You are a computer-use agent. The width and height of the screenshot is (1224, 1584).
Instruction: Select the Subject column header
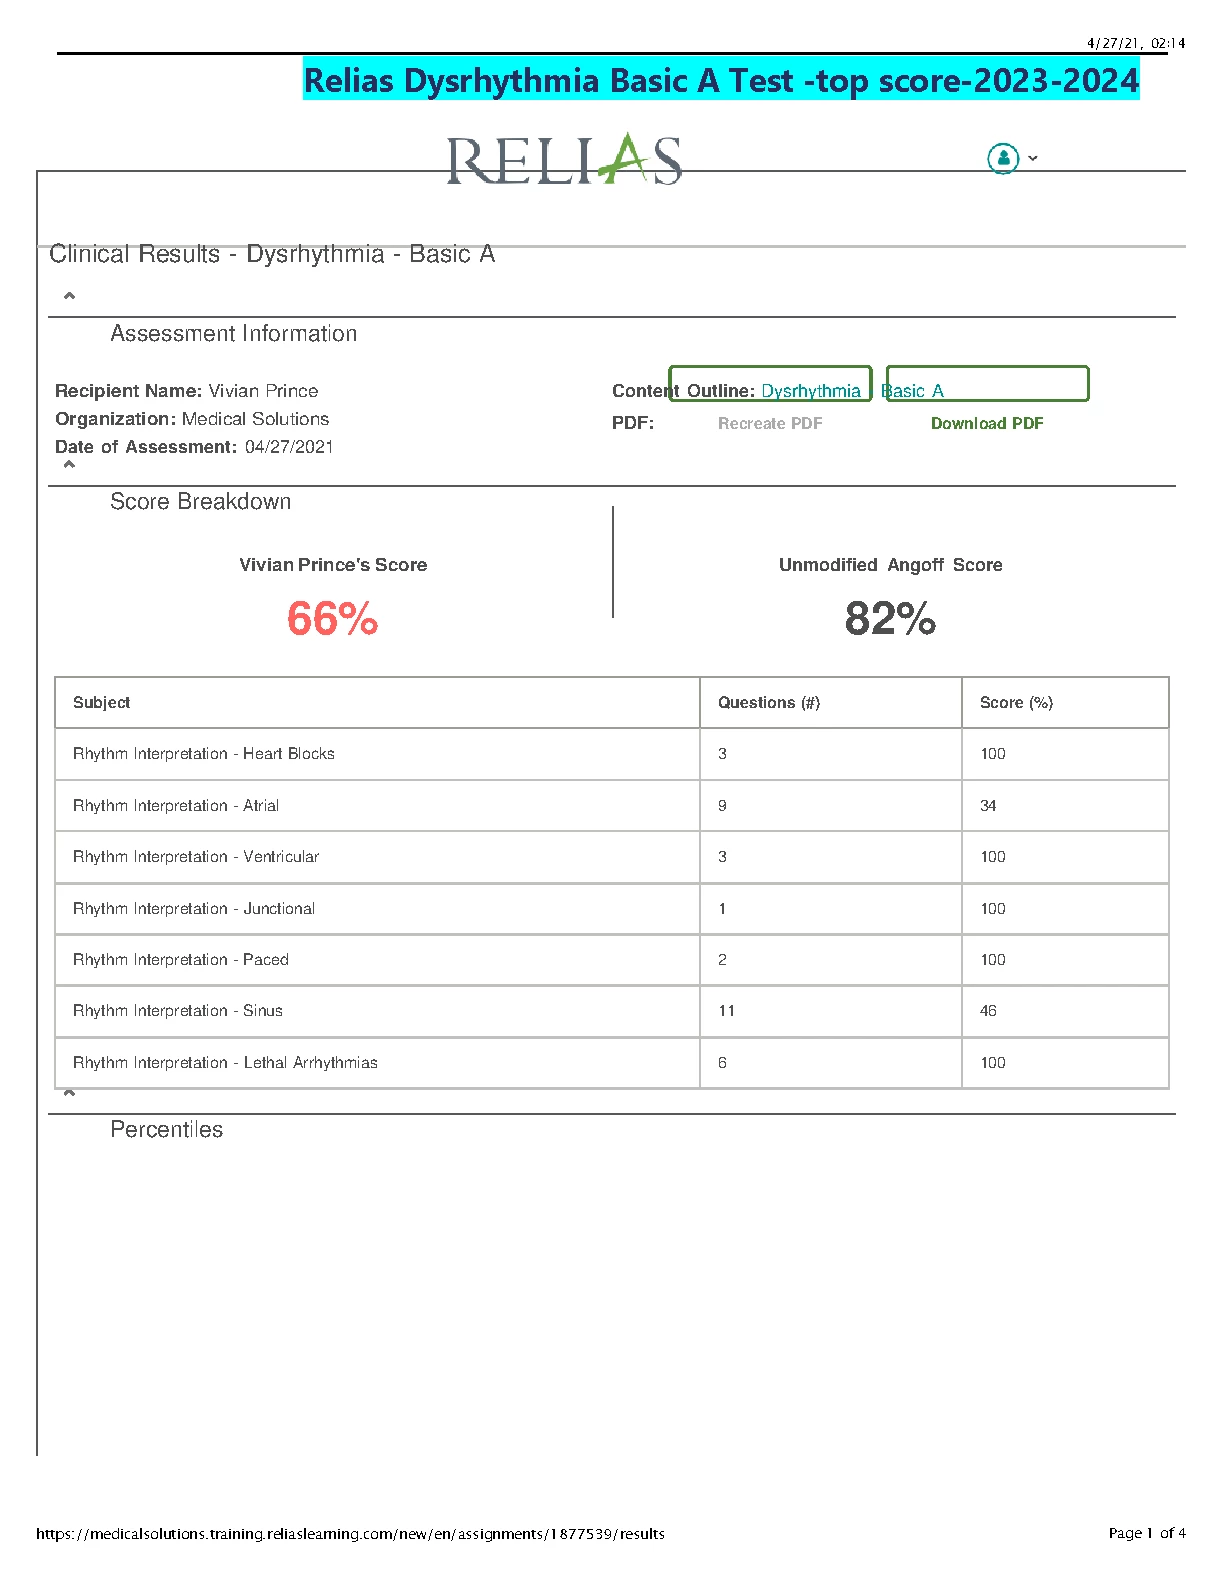(x=377, y=703)
